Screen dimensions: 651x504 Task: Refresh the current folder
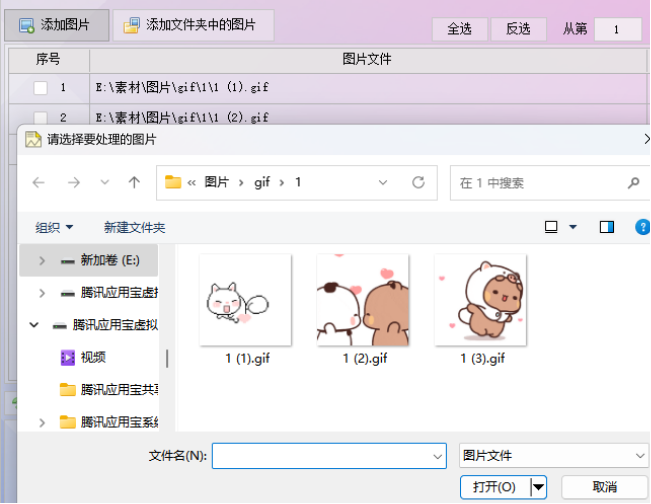[x=418, y=182]
